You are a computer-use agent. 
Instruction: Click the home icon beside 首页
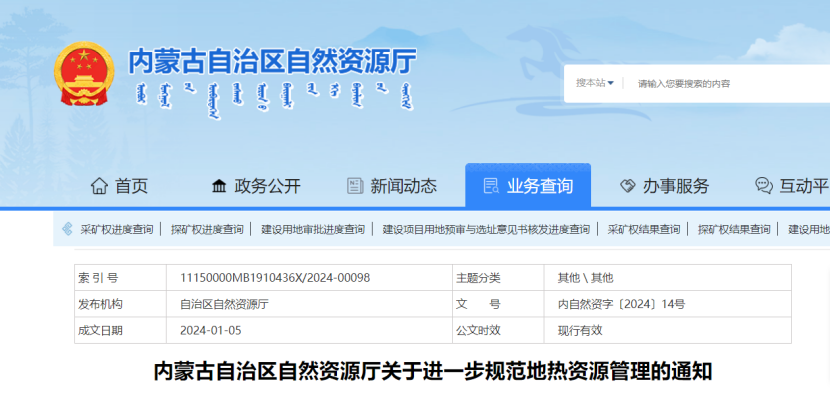[99, 186]
